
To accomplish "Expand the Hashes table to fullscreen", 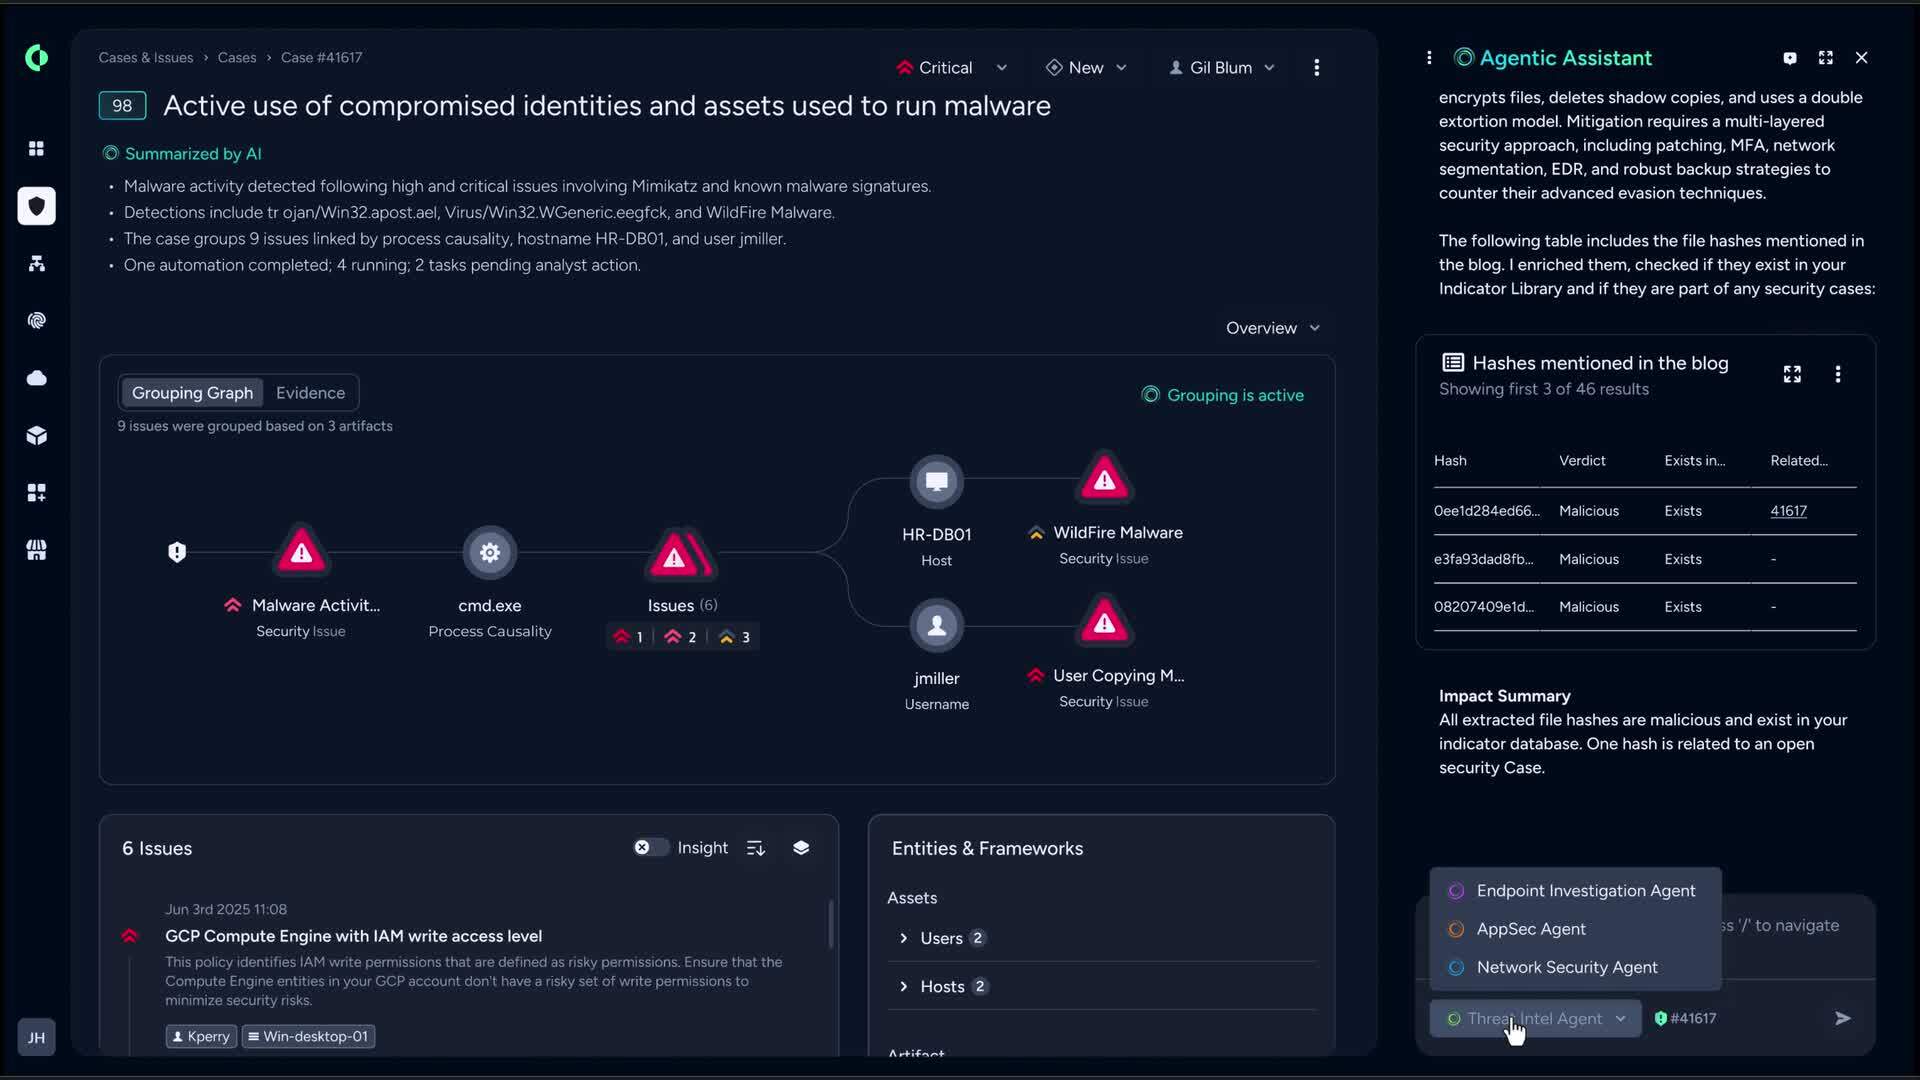I will tap(1792, 374).
